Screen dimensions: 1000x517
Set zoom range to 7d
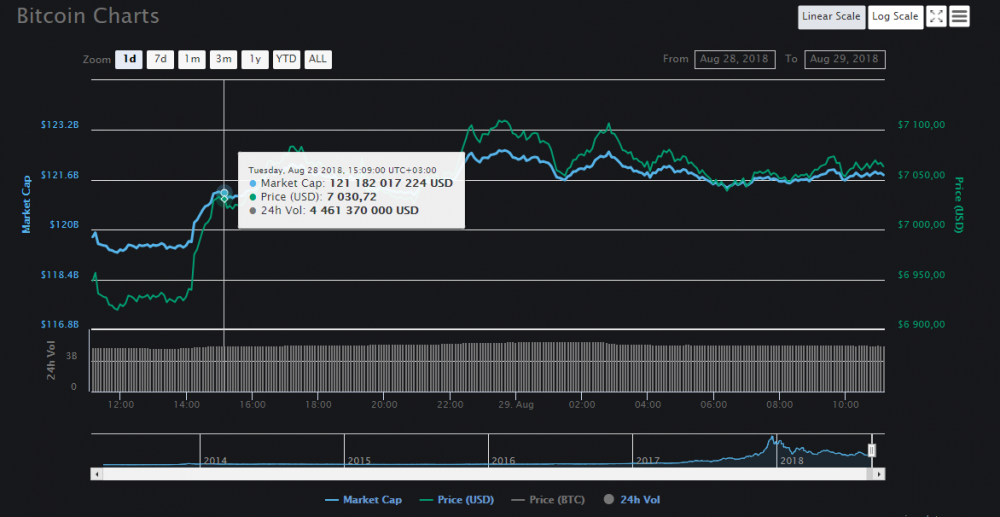160,59
